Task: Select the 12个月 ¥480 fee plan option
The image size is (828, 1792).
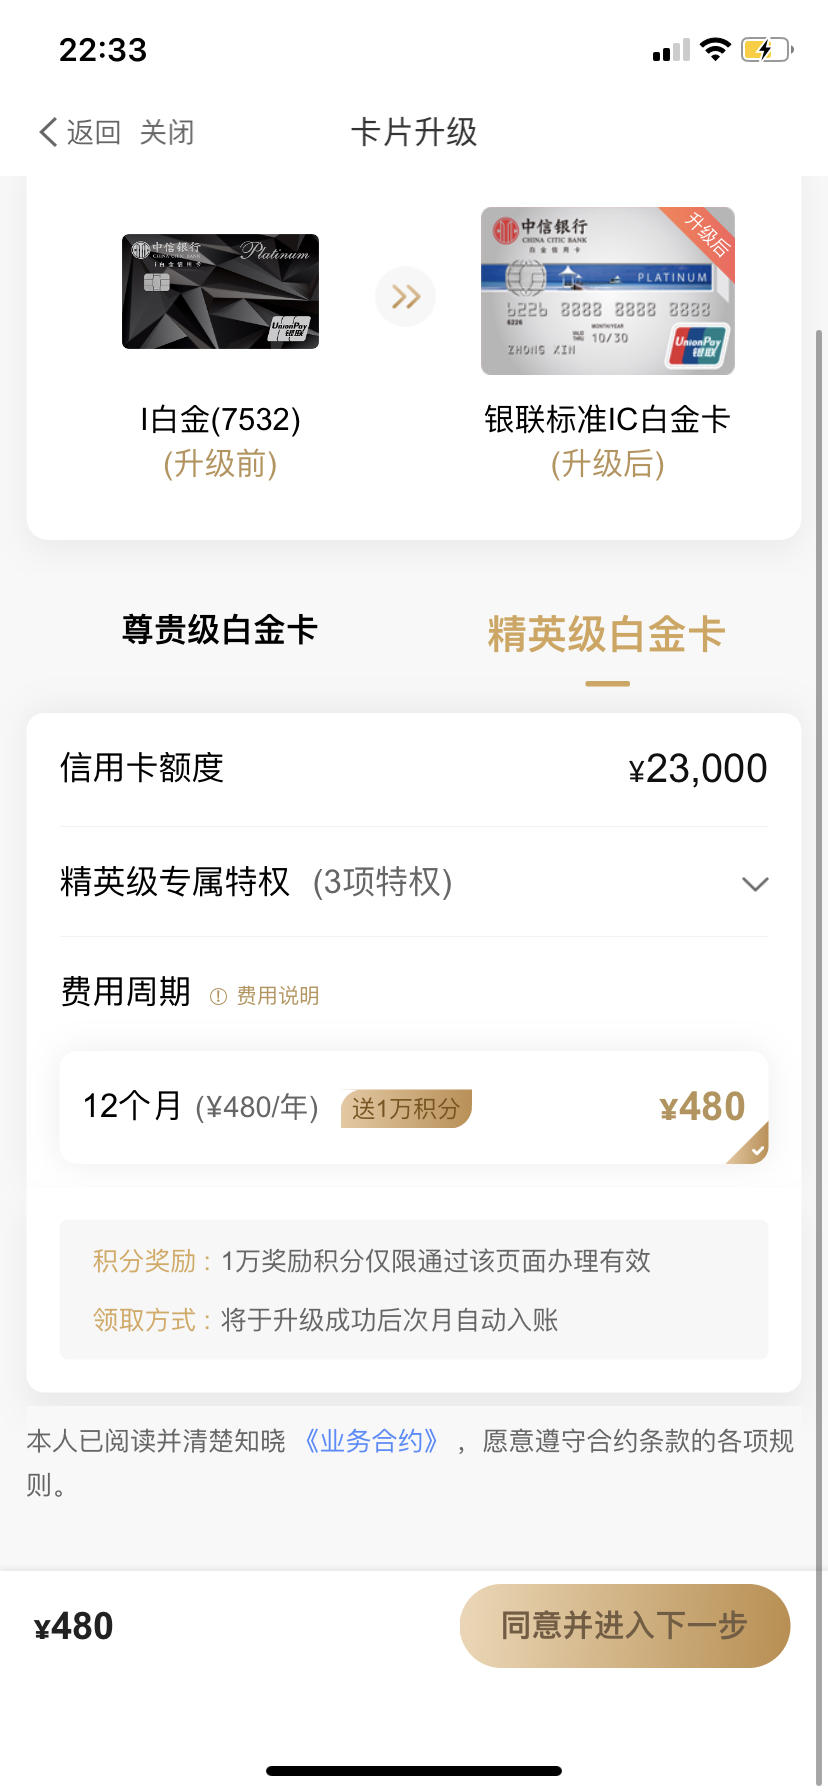Action: 414,1107
